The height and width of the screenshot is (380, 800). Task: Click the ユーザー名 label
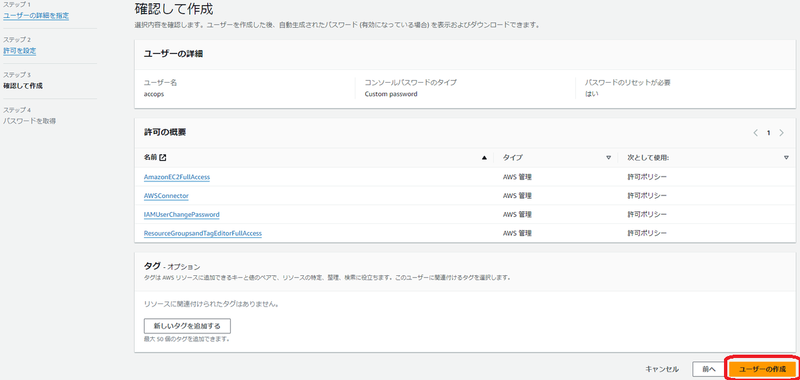tap(160, 82)
